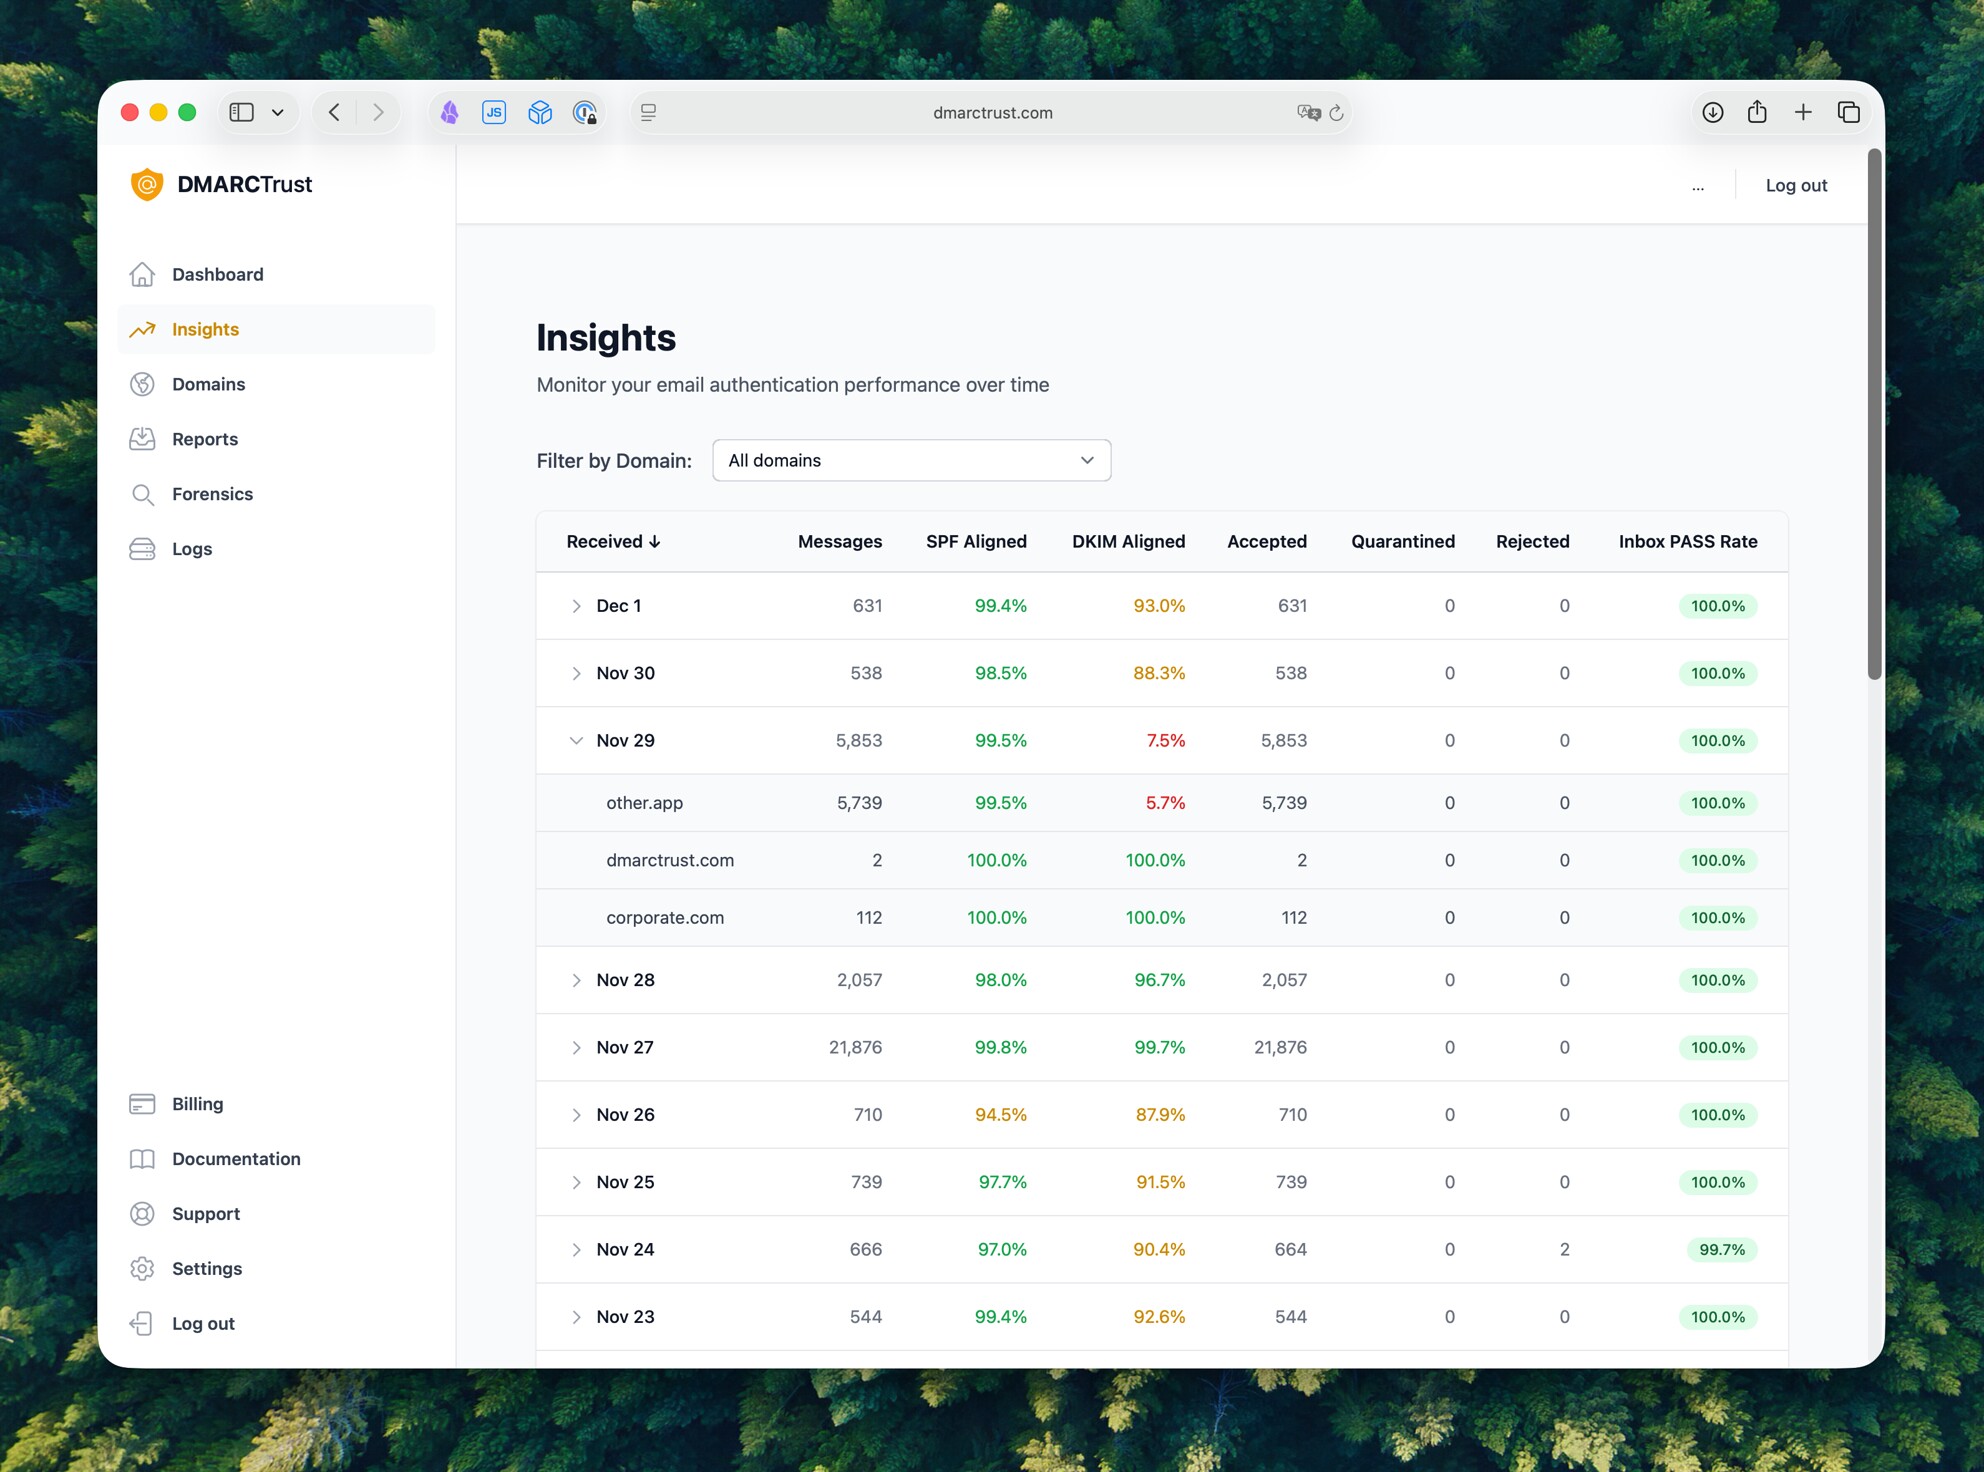Click the Reports inbox icon
This screenshot has width=1984, height=1472.
[143, 439]
